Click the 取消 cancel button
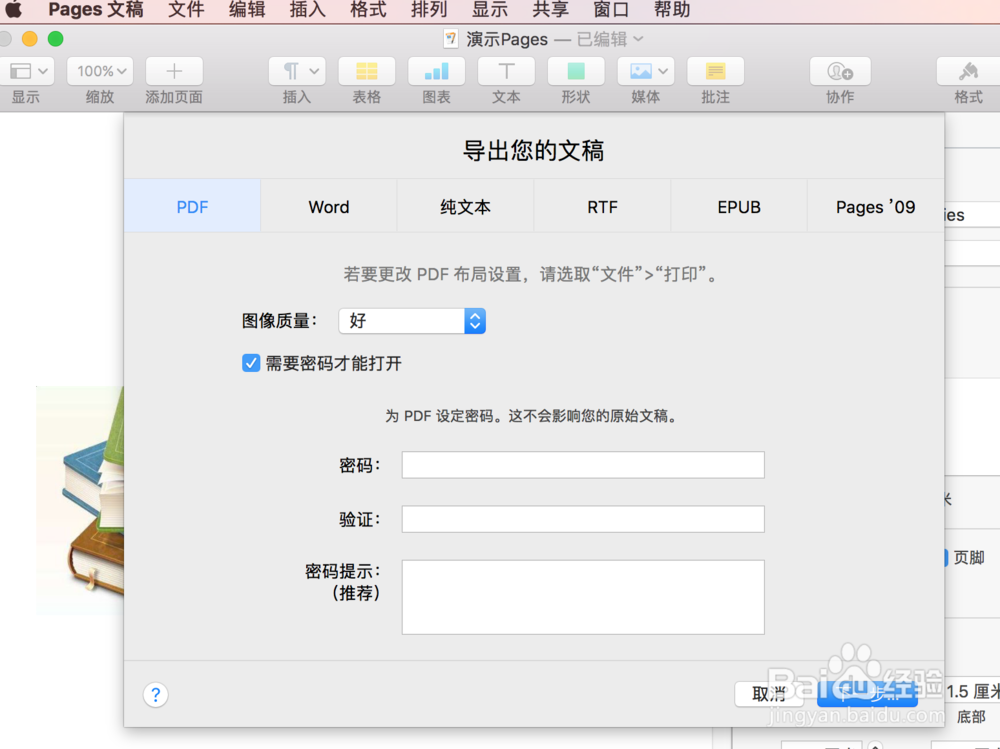Image resolution: width=1000 pixels, height=749 pixels. point(769,694)
